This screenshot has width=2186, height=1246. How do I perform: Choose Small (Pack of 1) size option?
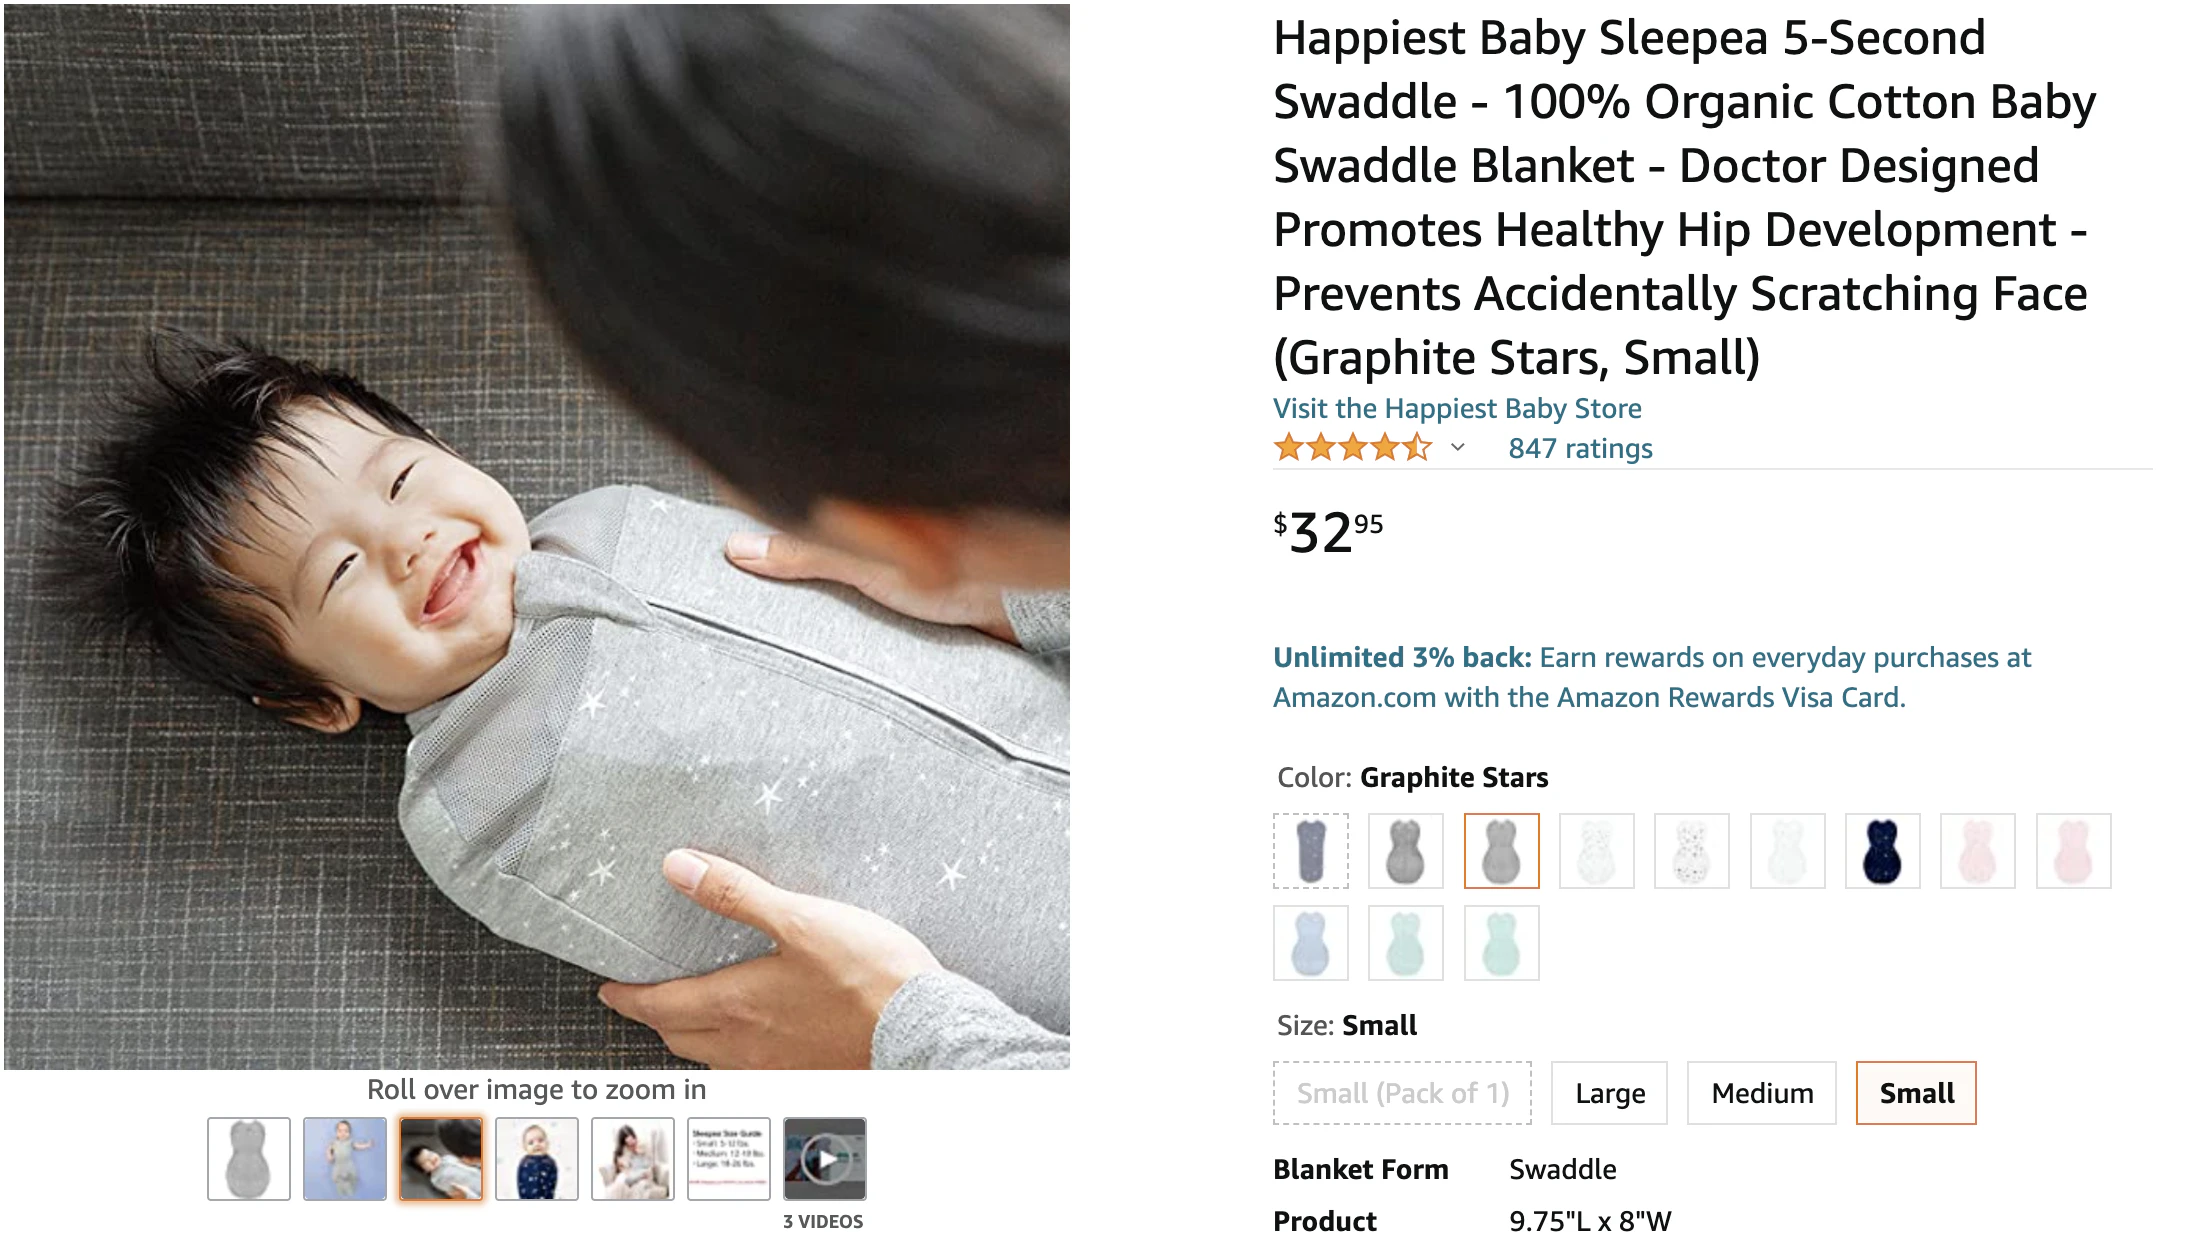(x=1402, y=1093)
